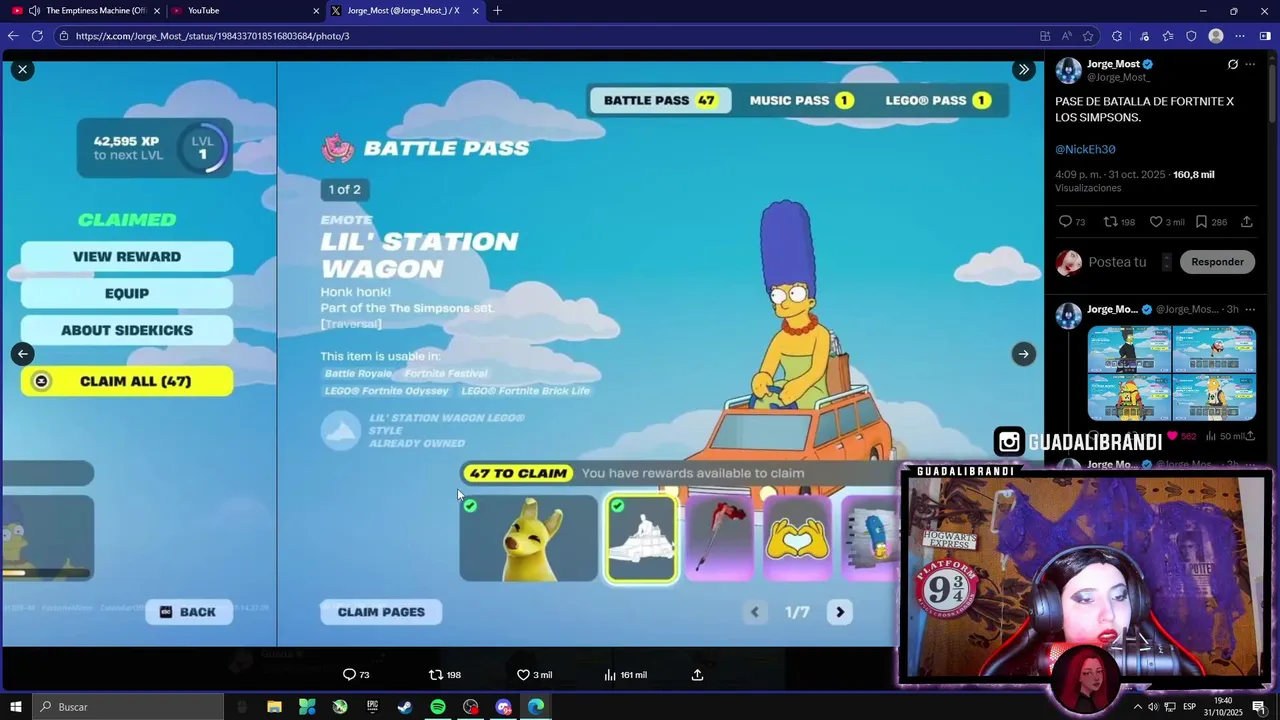
Task: Collapse the tweet side panel with double chevron
Action: tap(1023, 69)
